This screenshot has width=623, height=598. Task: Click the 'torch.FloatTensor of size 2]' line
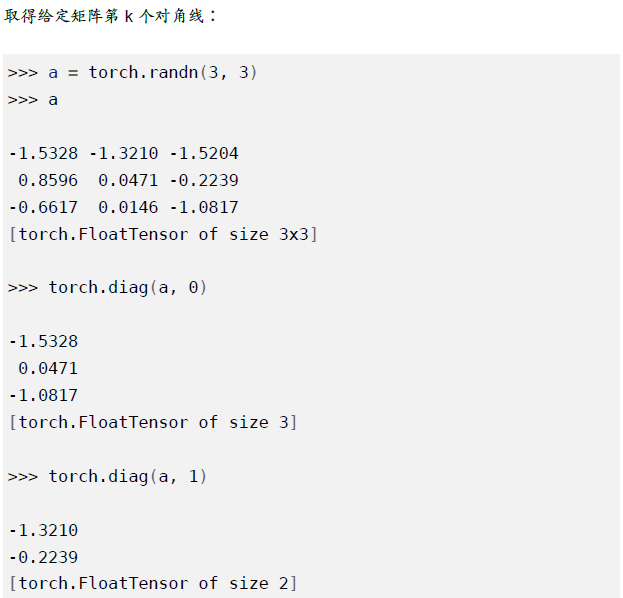coord(153,584)
